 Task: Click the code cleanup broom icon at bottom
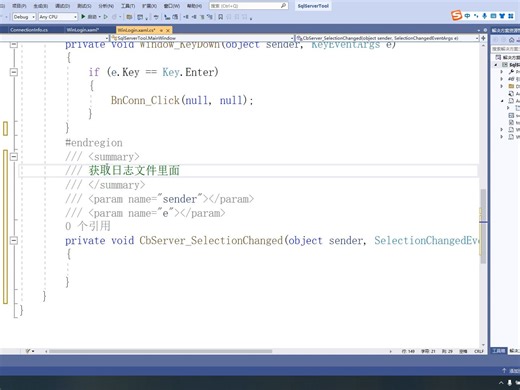click(x=29, y=351)
